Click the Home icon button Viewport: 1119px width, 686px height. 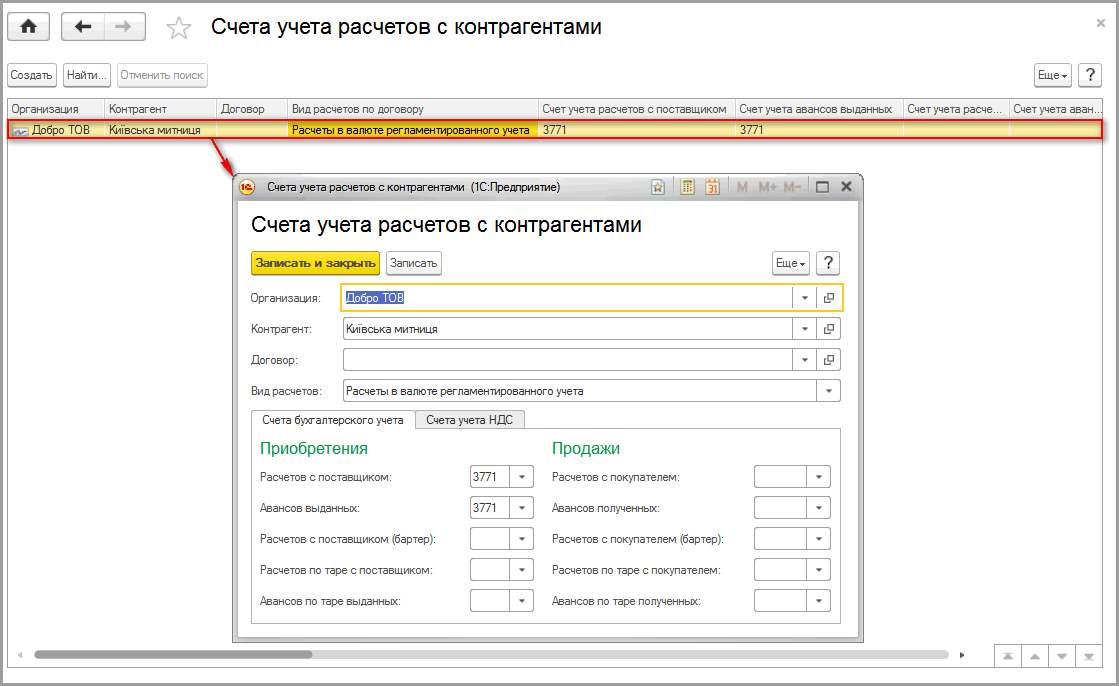point(28,27)
